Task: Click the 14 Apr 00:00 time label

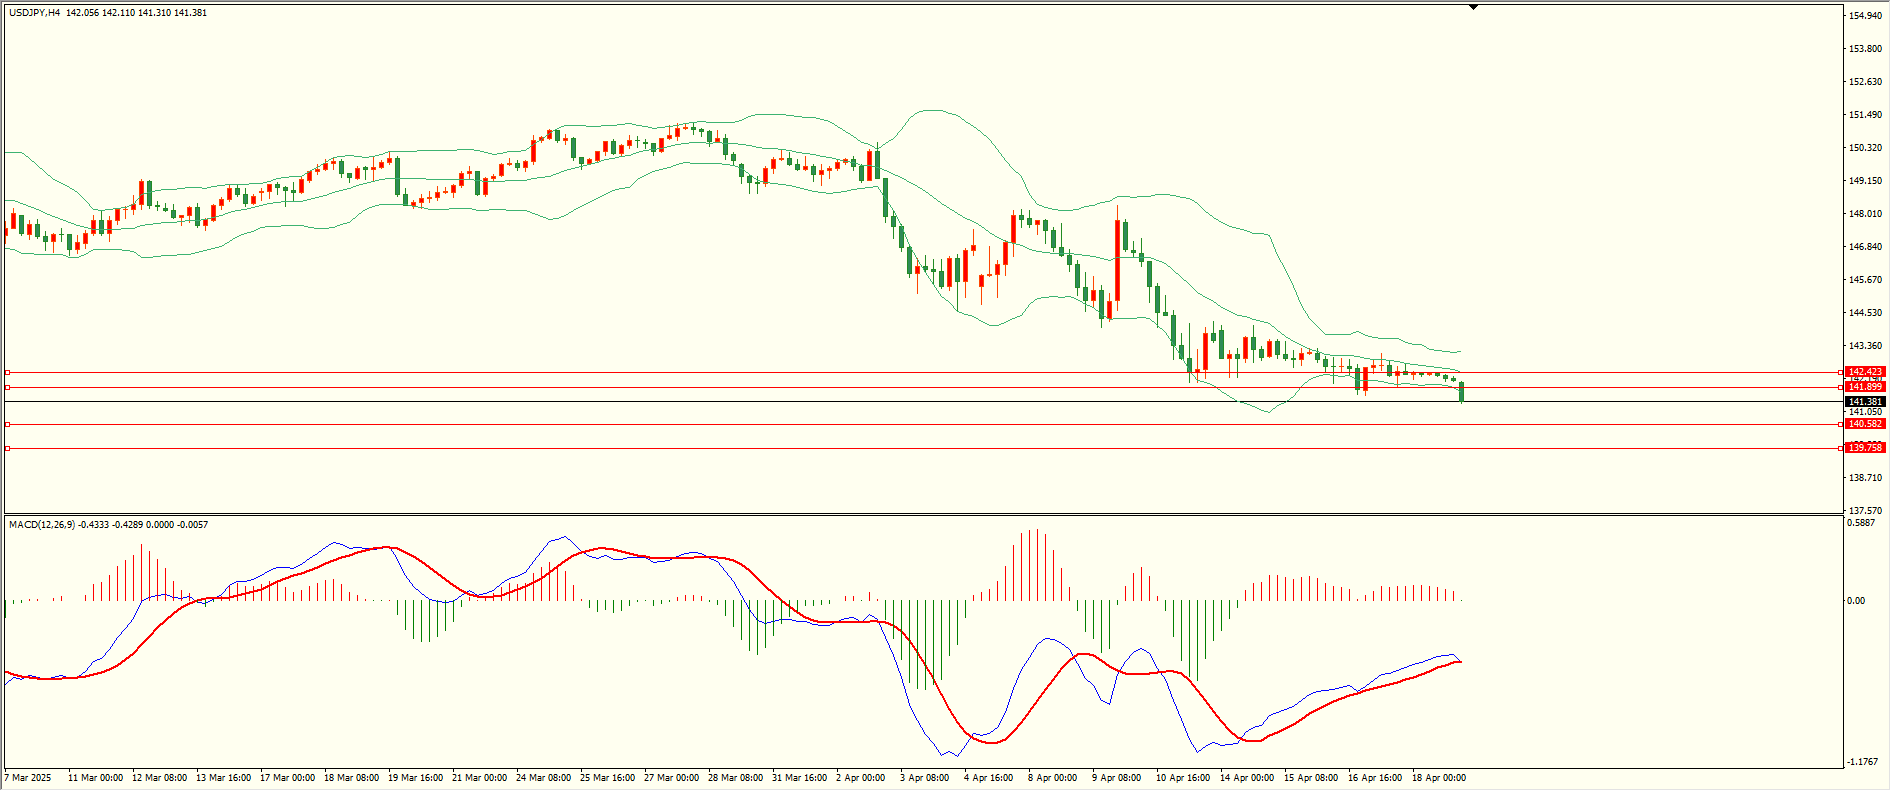Action: [1247, 778]
